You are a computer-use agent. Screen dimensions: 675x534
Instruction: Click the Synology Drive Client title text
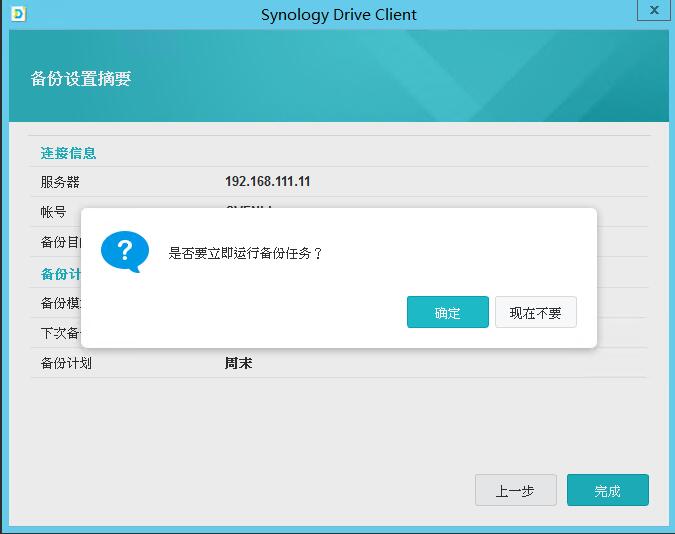tap(338, 15)
